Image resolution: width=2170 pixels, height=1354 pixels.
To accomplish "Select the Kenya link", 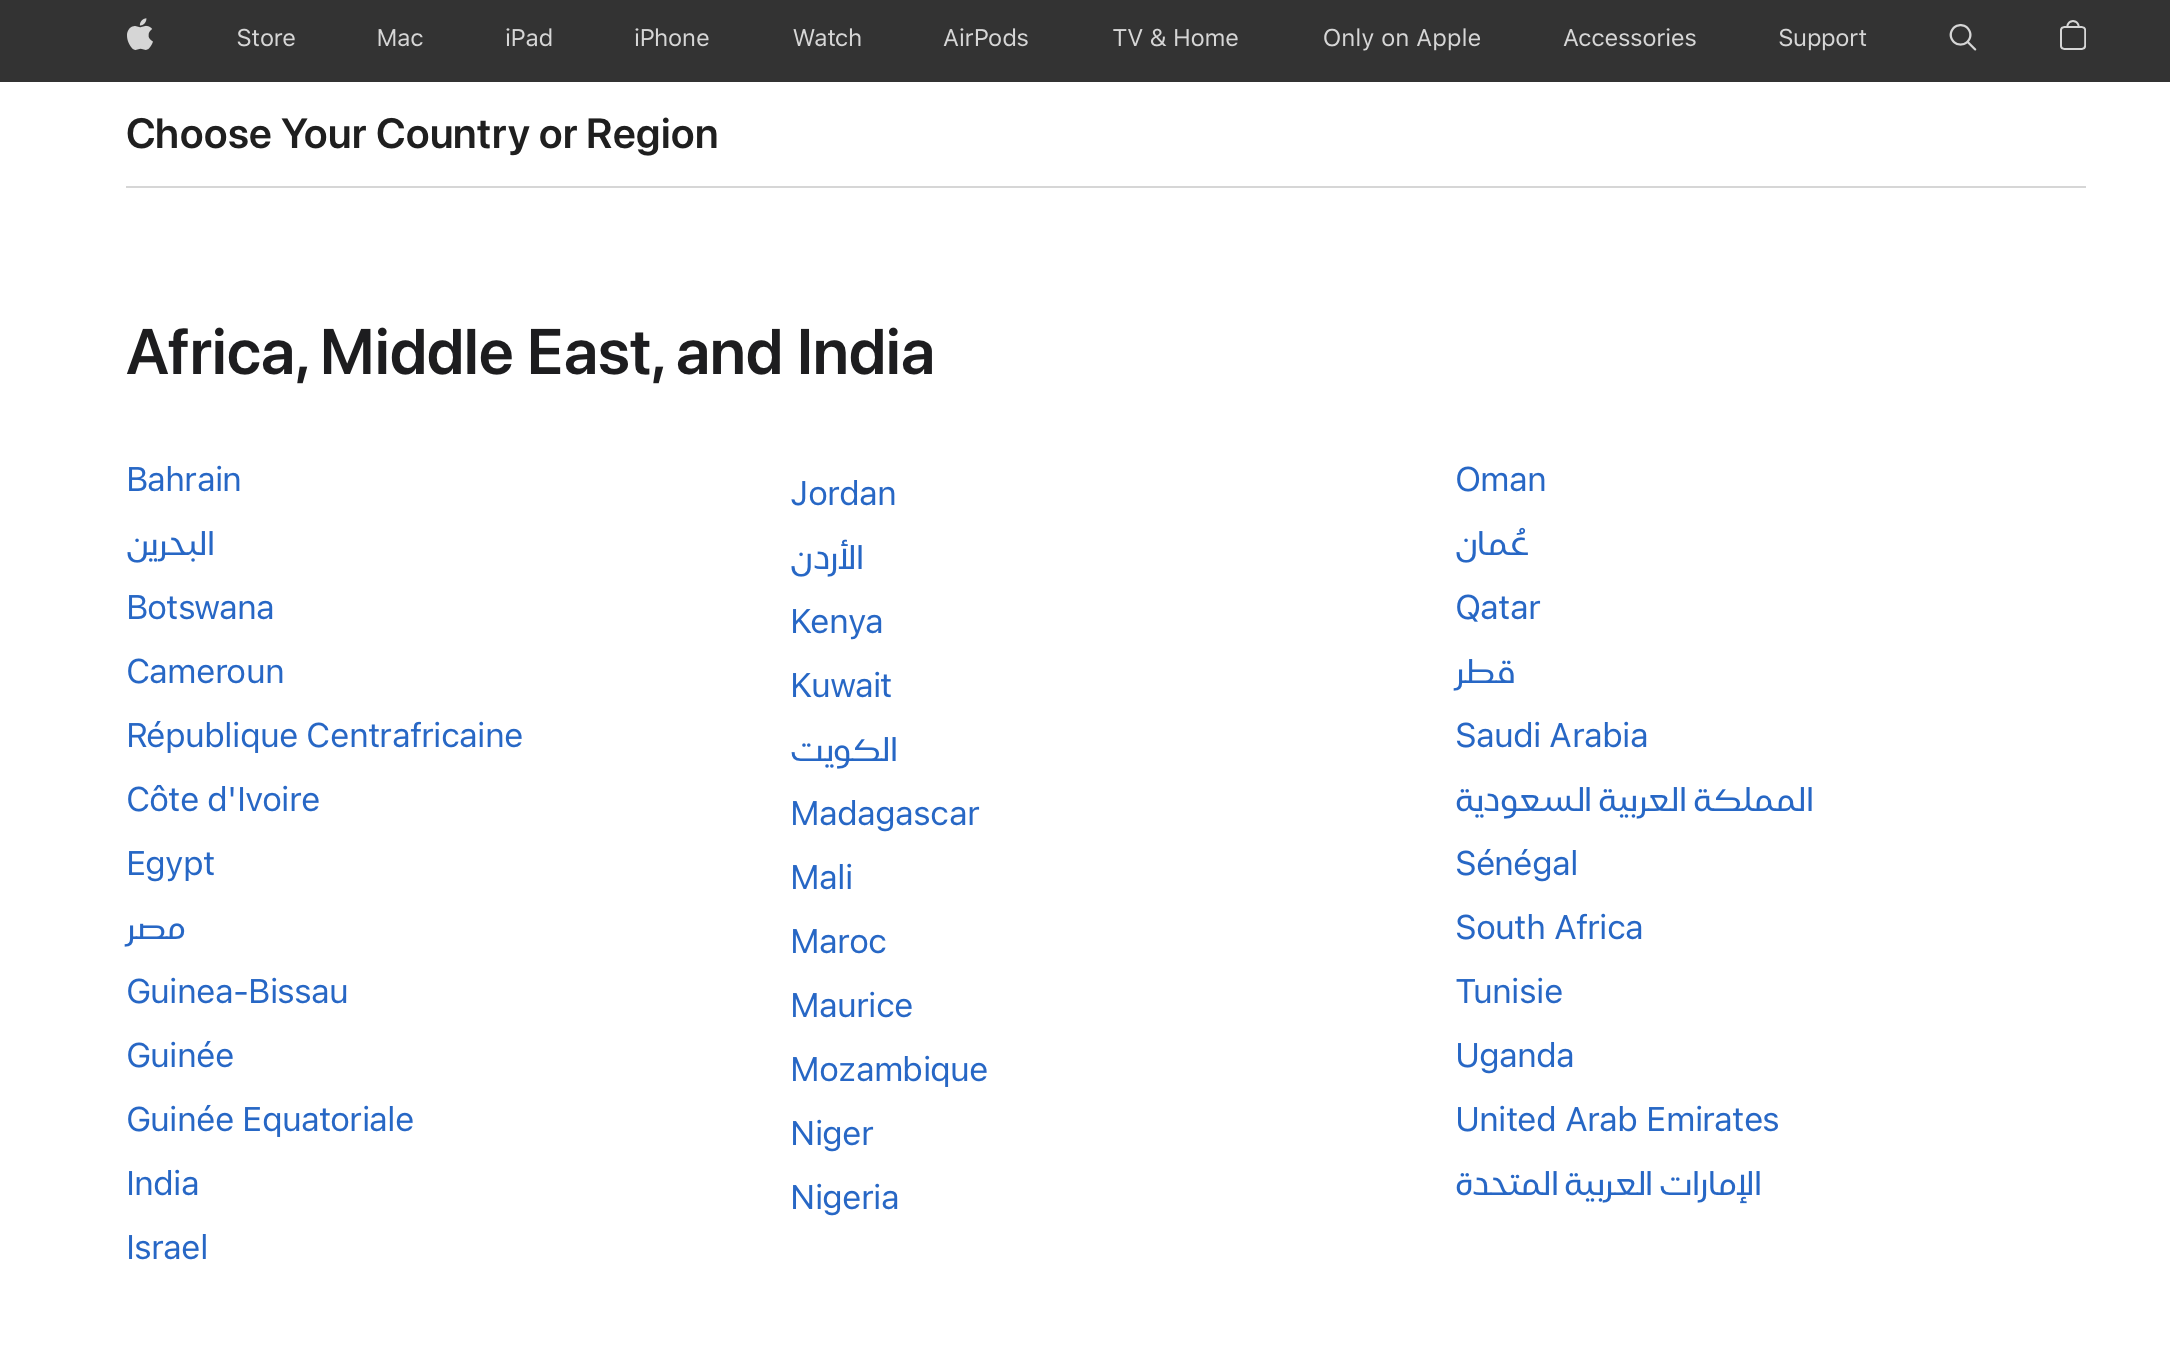I will point(836,621).
